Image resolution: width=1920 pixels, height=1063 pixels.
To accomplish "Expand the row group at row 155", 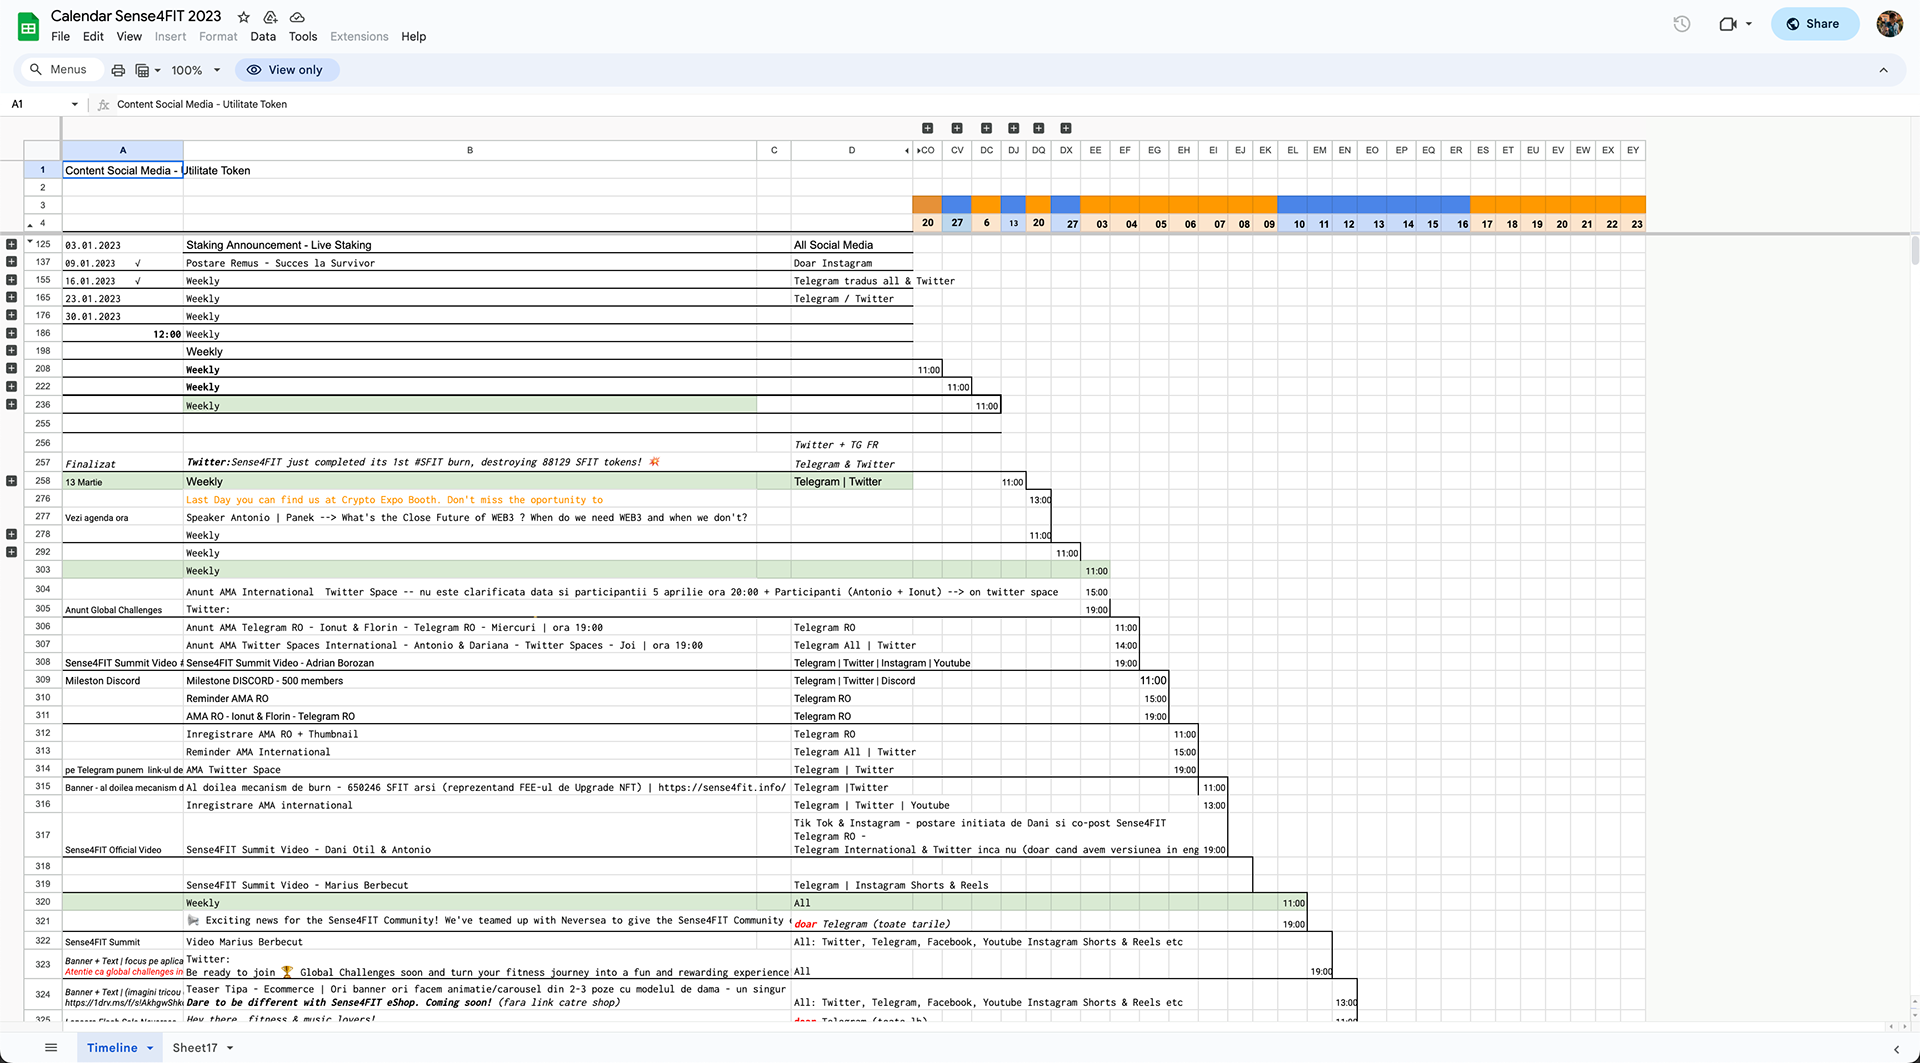I will tap(11, 280).
